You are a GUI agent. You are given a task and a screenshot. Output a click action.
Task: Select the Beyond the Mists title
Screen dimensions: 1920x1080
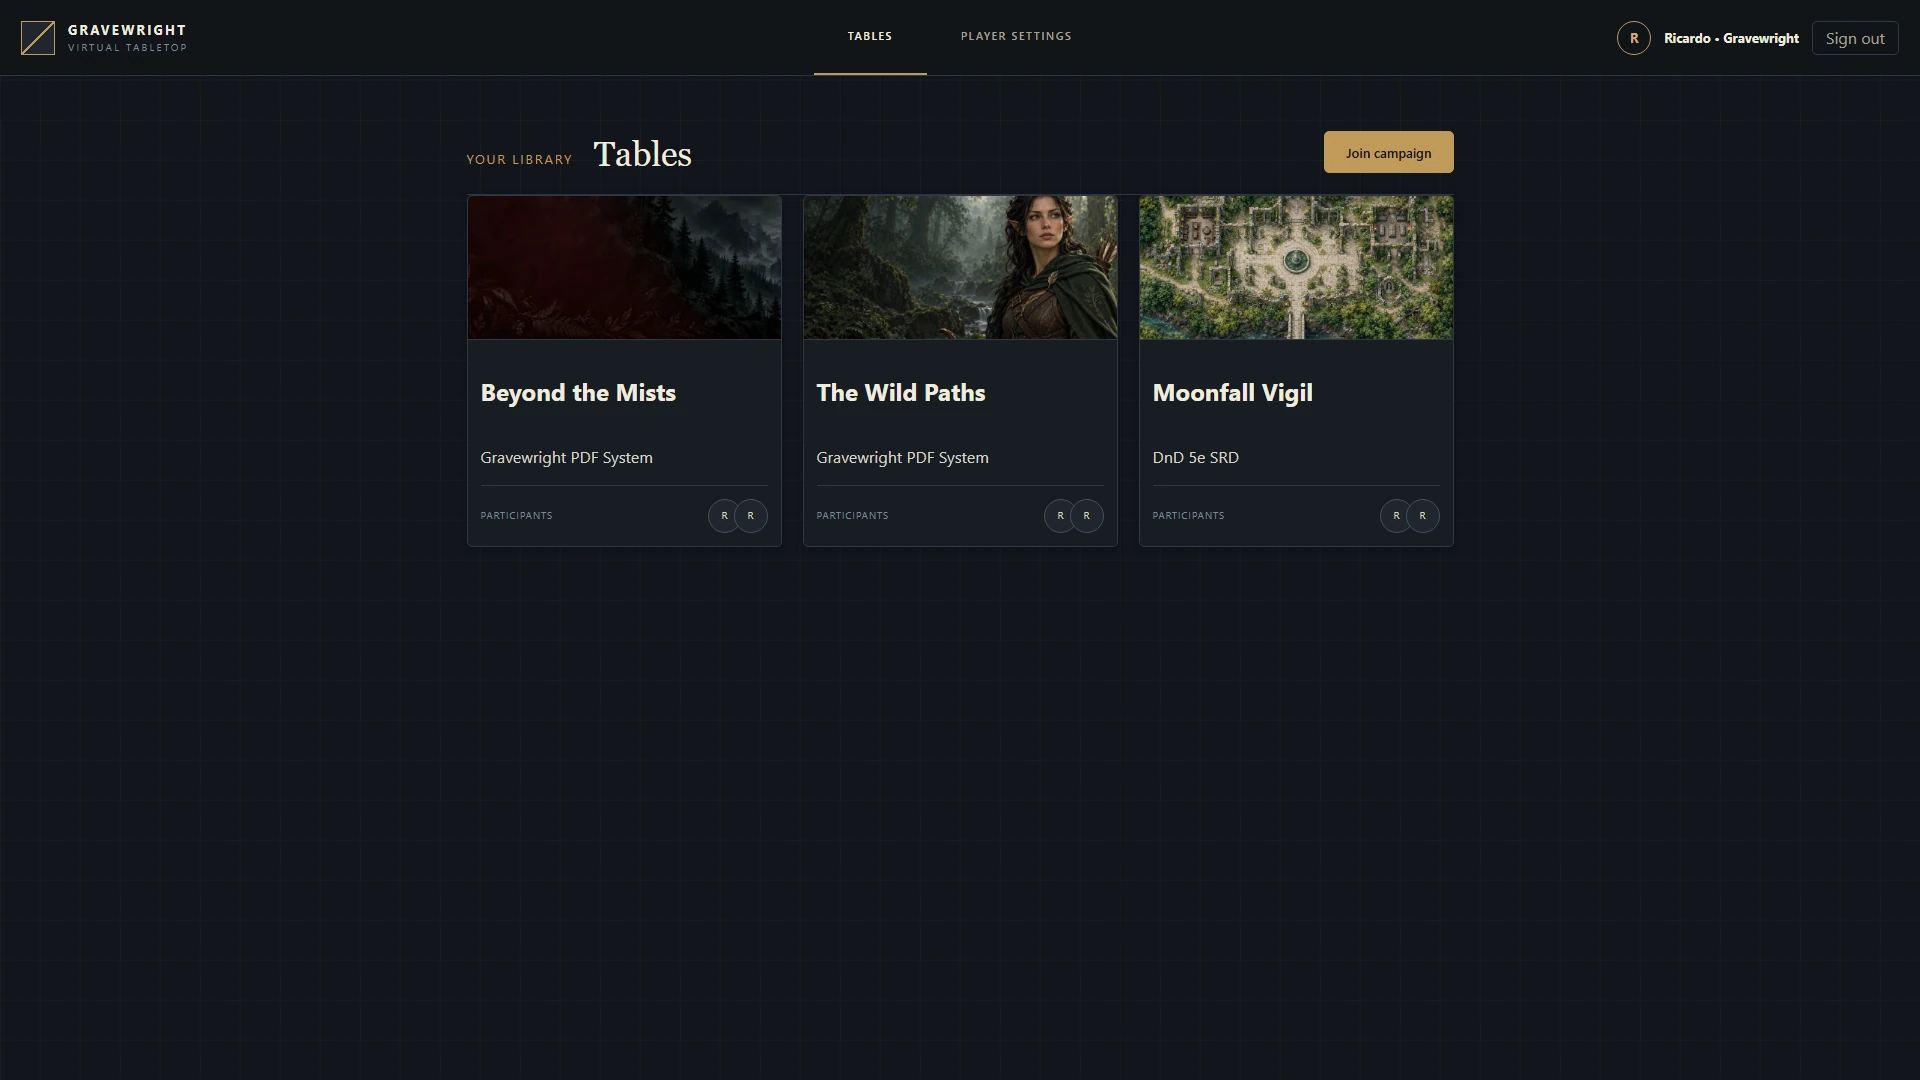coord(578,393)
